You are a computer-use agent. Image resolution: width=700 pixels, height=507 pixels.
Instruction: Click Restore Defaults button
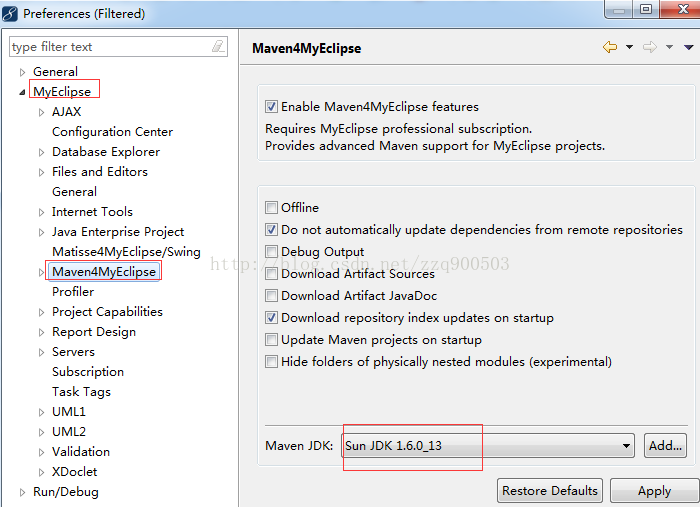550,490
